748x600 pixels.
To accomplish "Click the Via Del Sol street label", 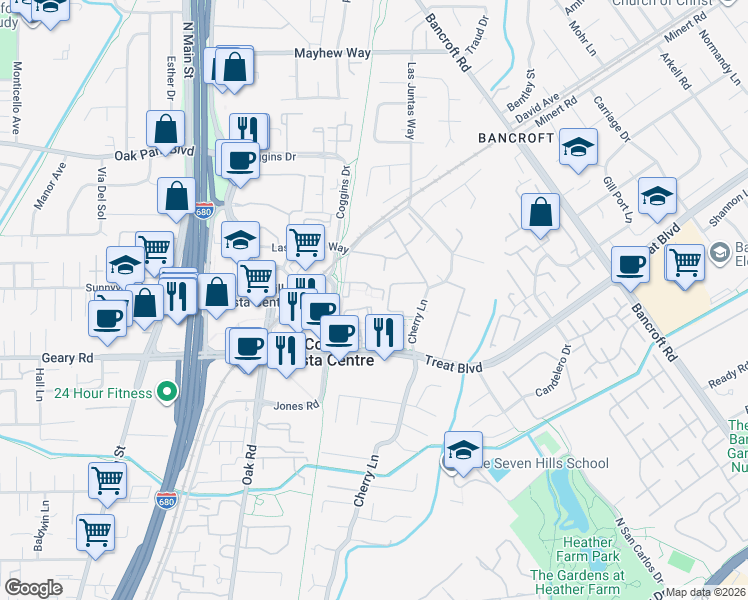I will (101, 193).
